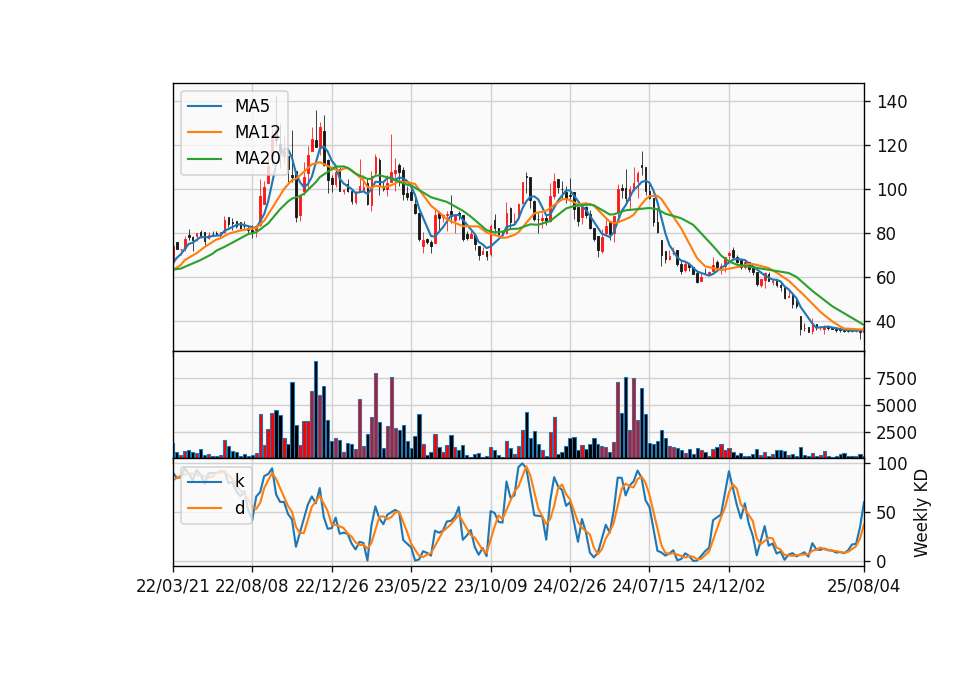960x690 pixels.
Task: Click the 0 KD axis label
Action: [882, 561]
